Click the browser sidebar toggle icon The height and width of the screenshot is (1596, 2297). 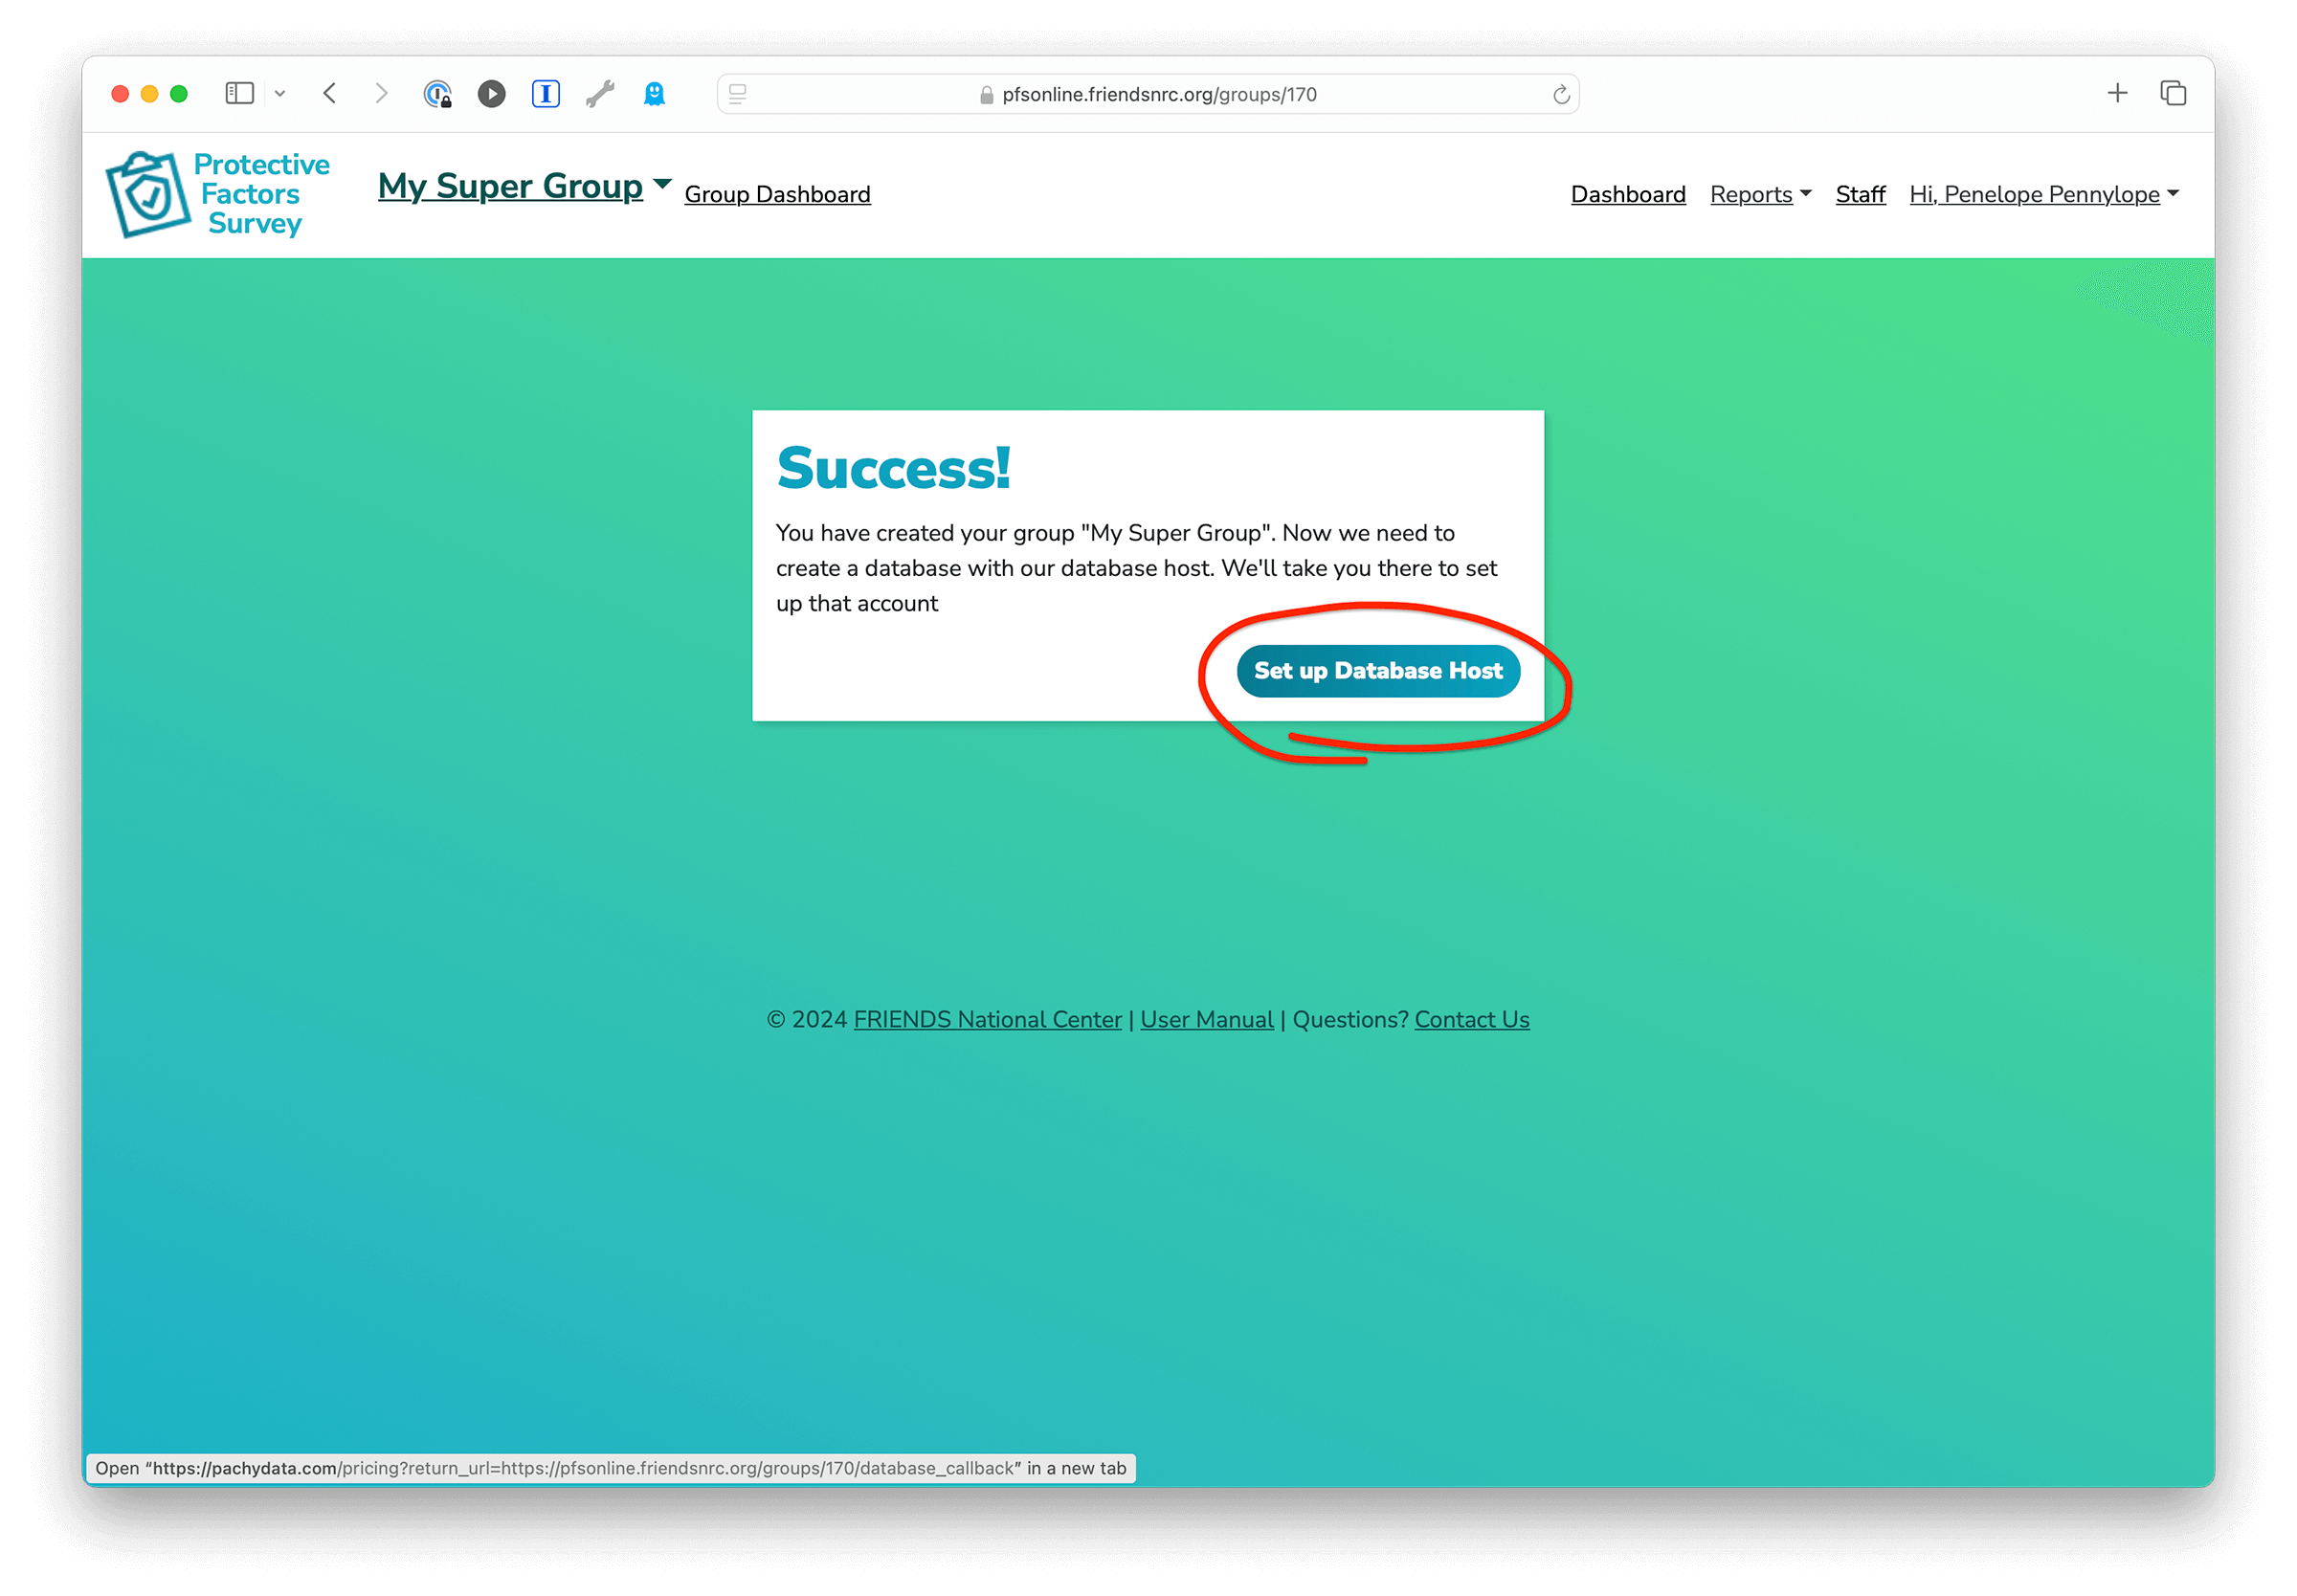[241, 94]
